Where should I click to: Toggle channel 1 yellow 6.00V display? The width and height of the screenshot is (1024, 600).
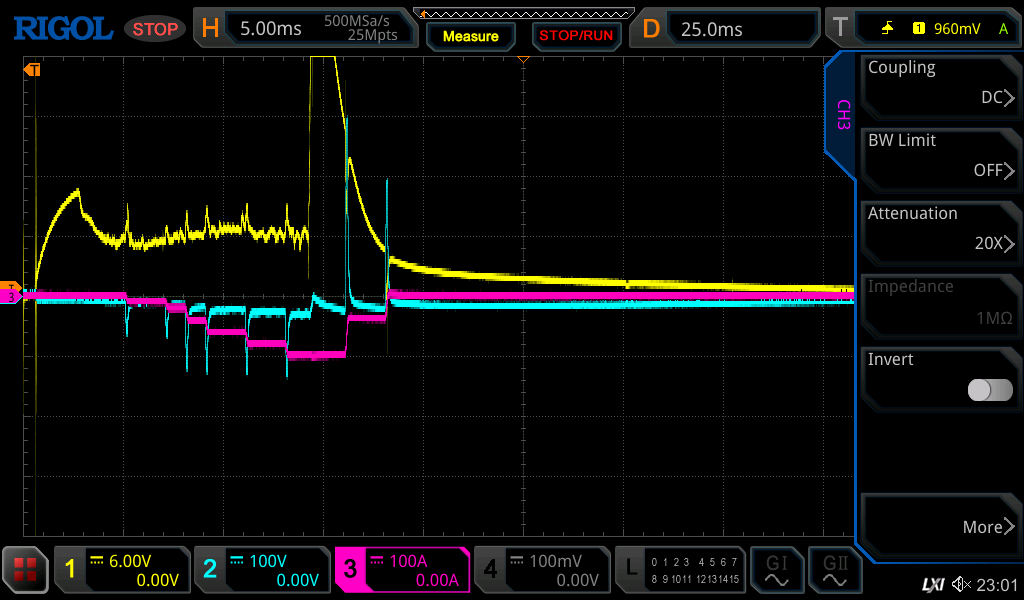(122, 570)
